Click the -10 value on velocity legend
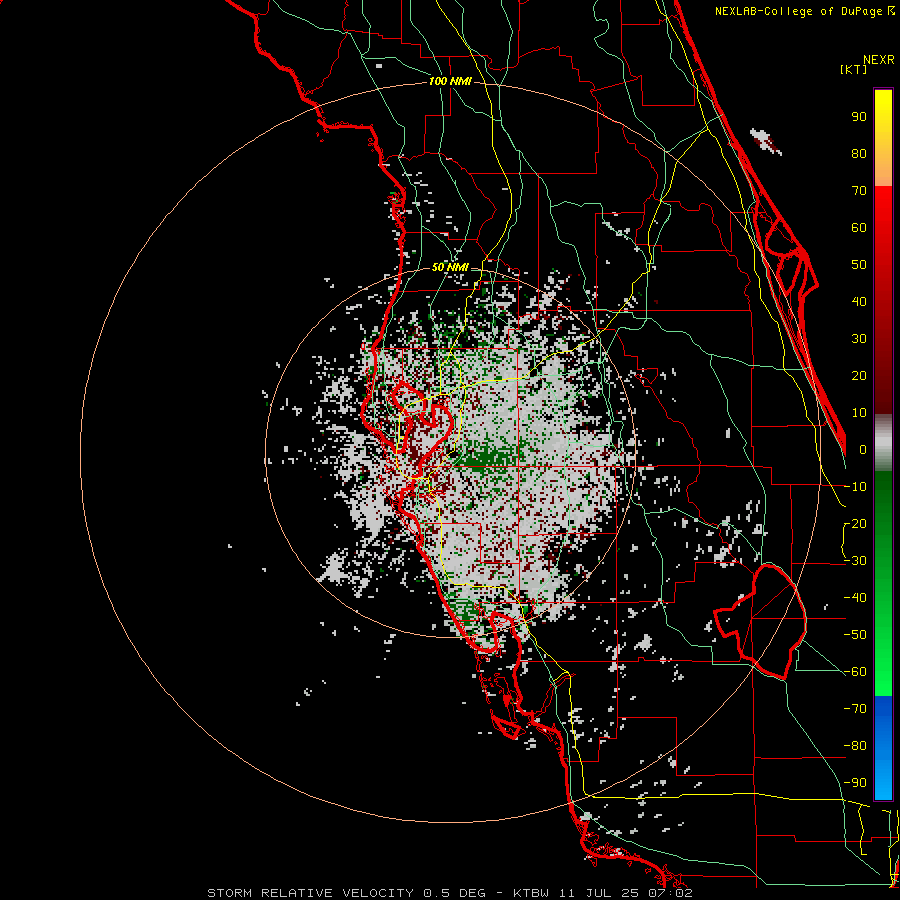Screen dimensions: 900x900 click(x=855, y=487)
